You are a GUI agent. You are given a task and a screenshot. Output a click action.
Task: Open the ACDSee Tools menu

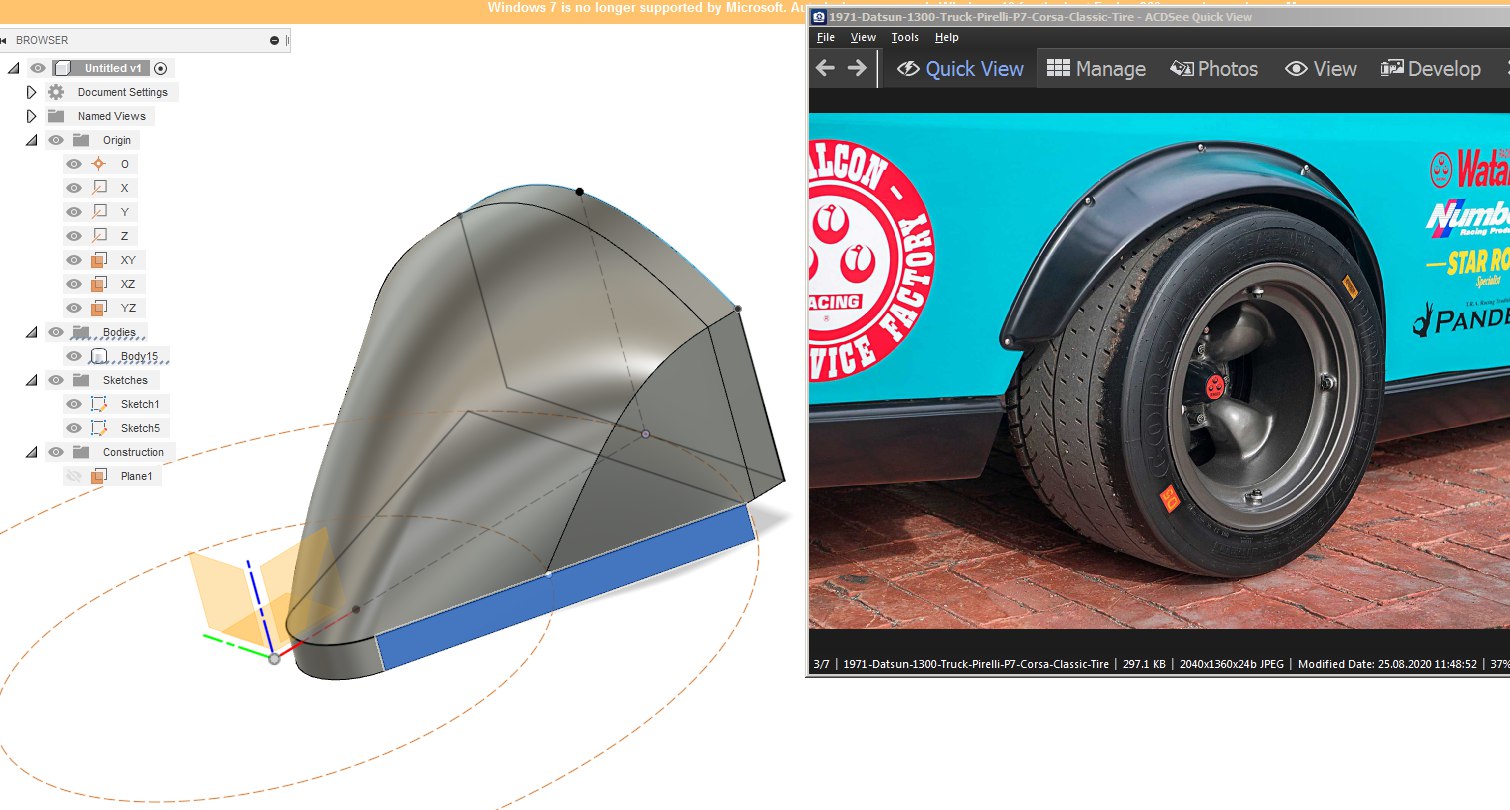[905, 38]
